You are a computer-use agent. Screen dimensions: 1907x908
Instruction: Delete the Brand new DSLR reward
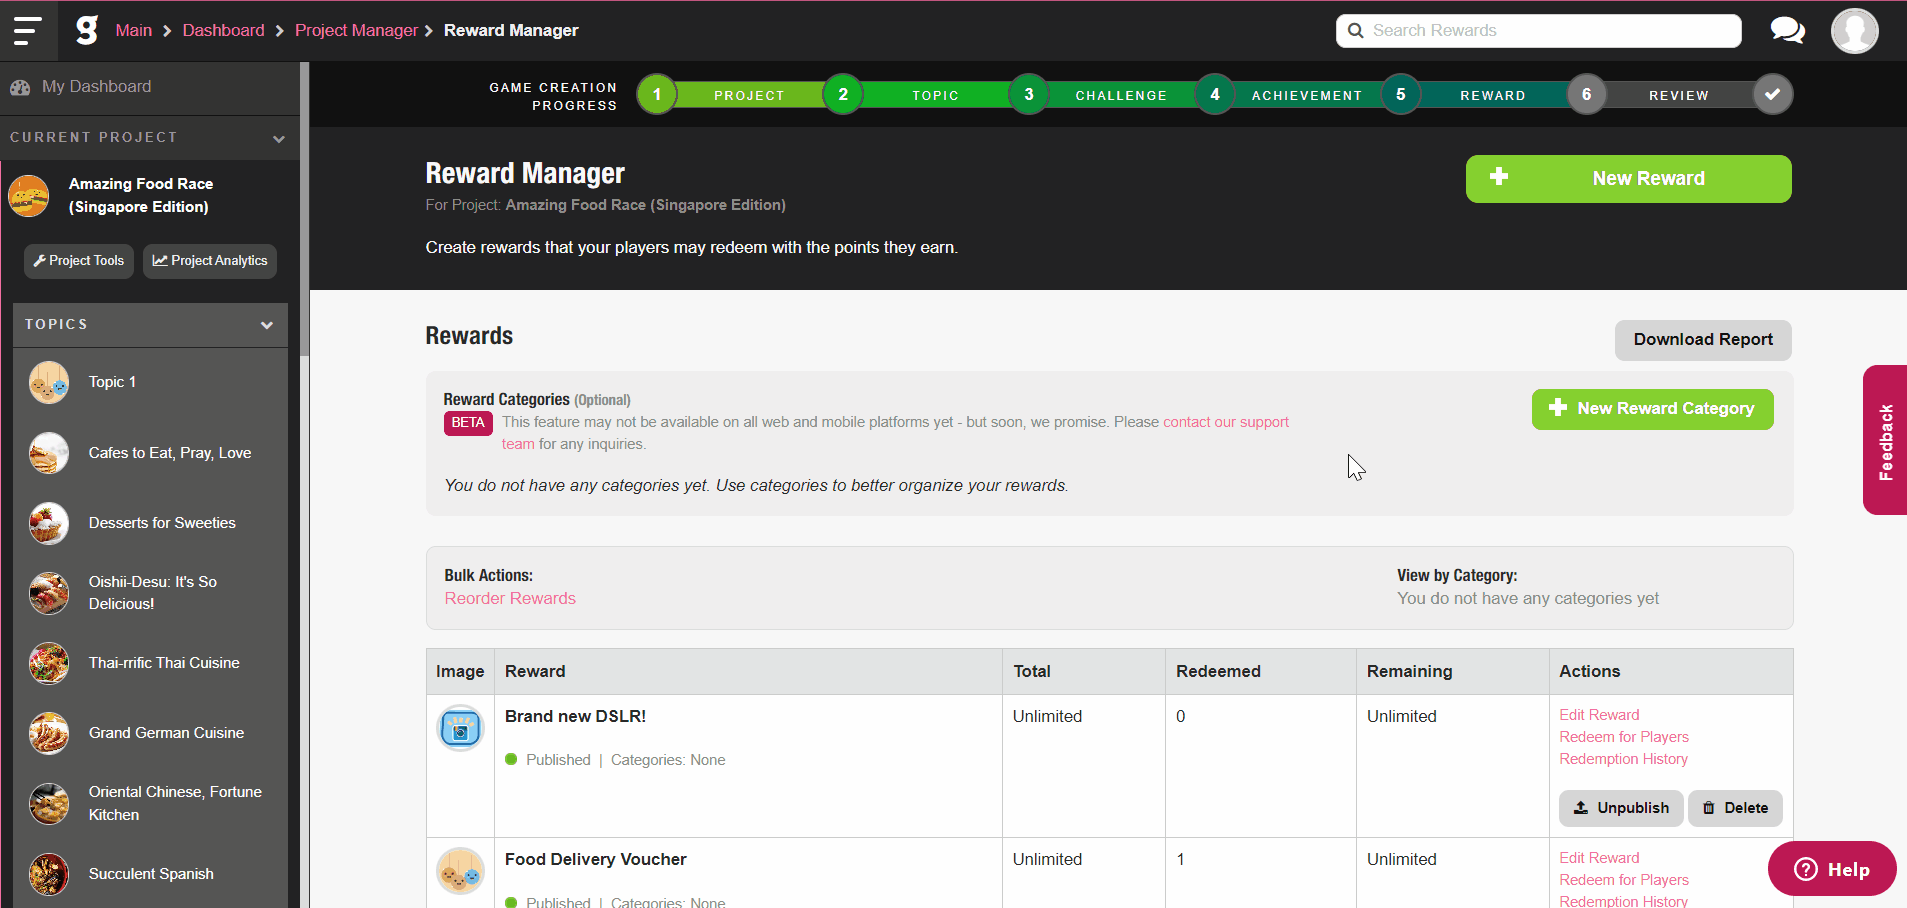(x=1735, y=808)
